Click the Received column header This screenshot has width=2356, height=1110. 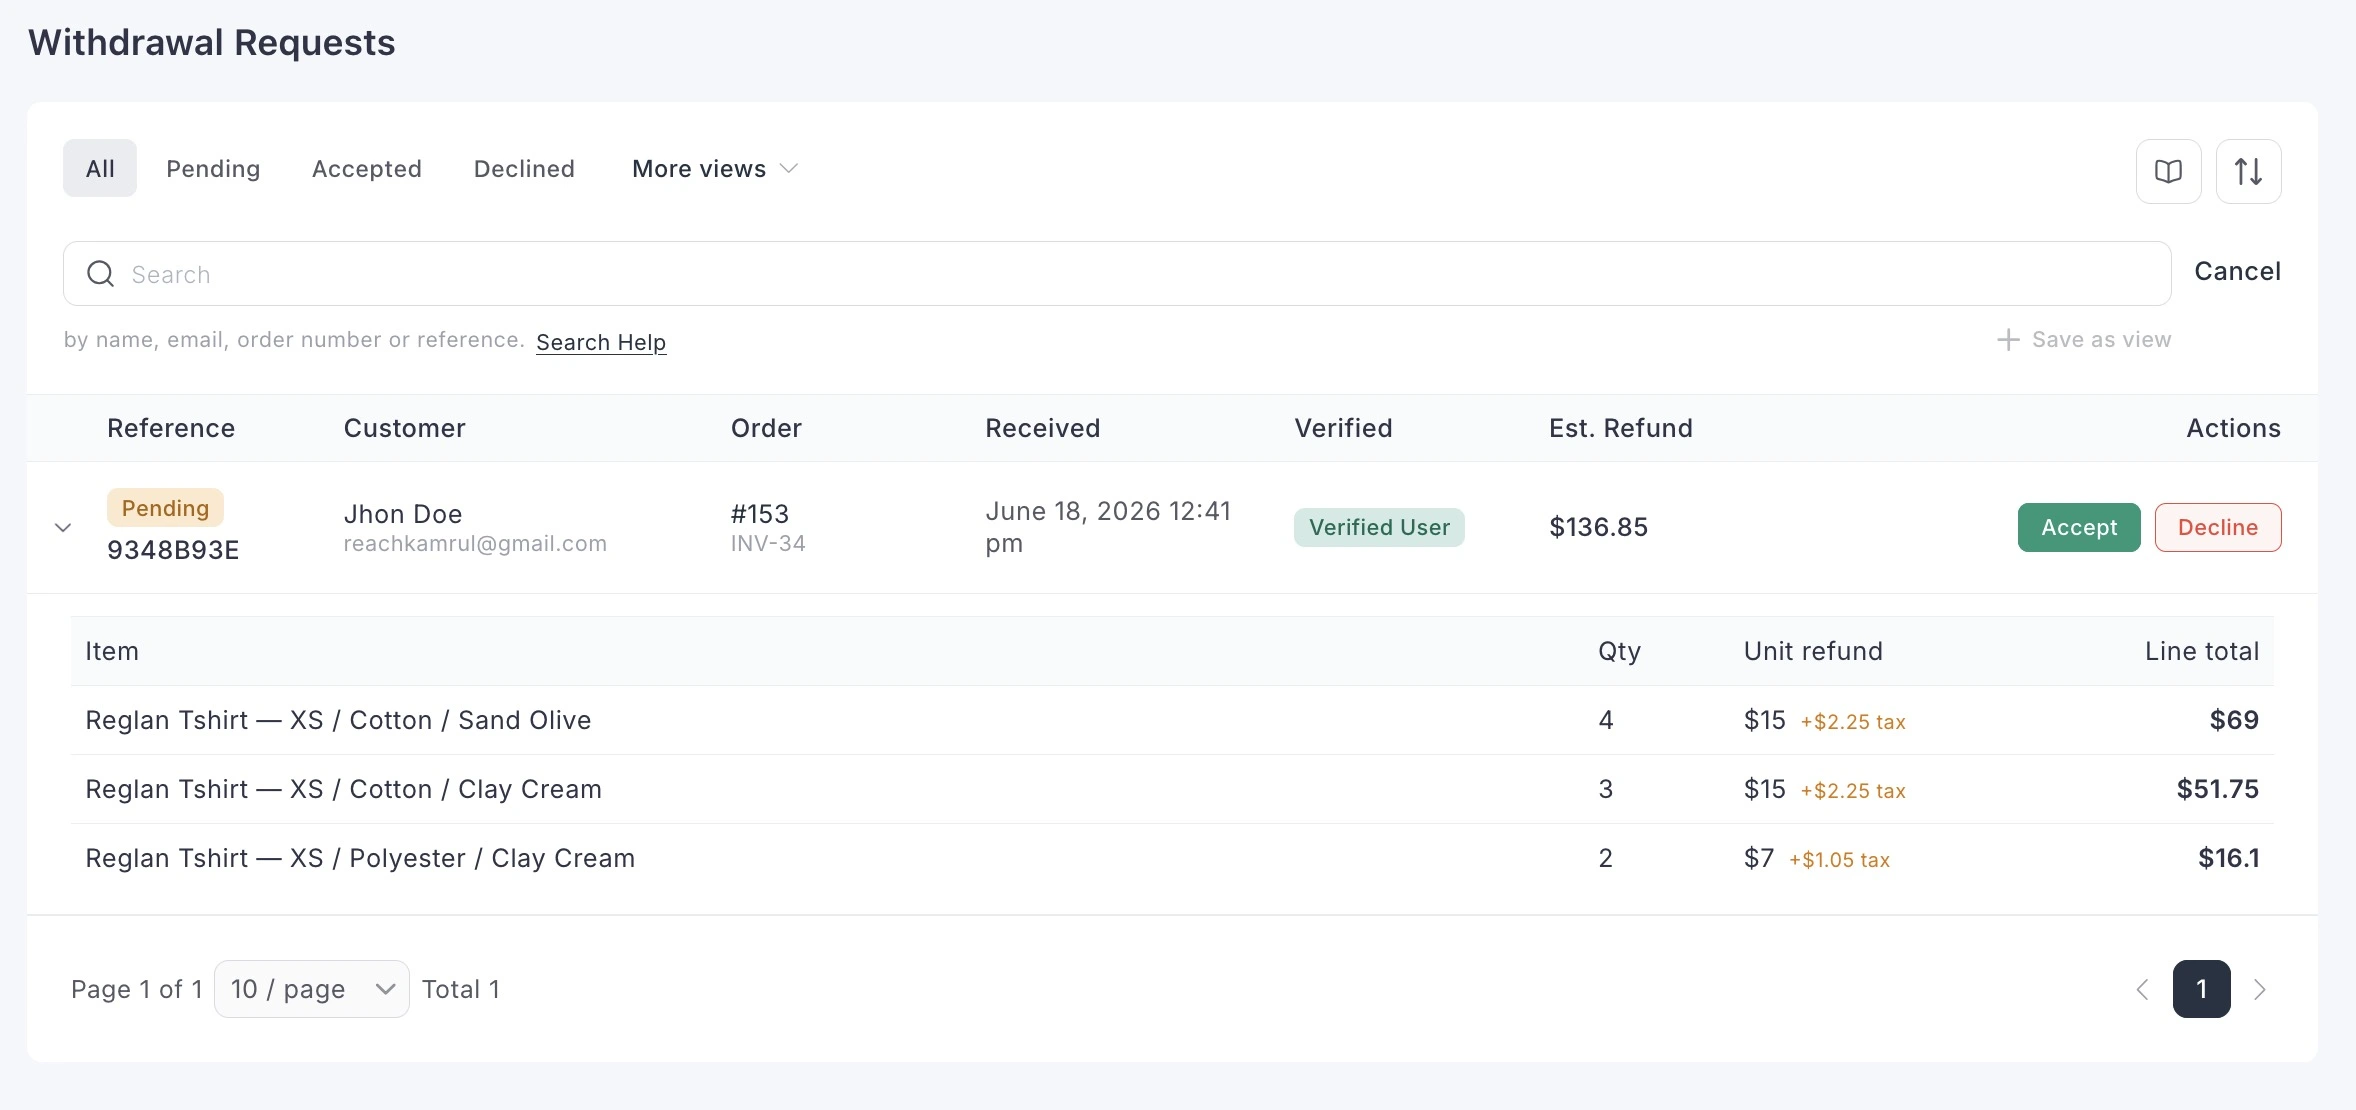point(1043,428)
